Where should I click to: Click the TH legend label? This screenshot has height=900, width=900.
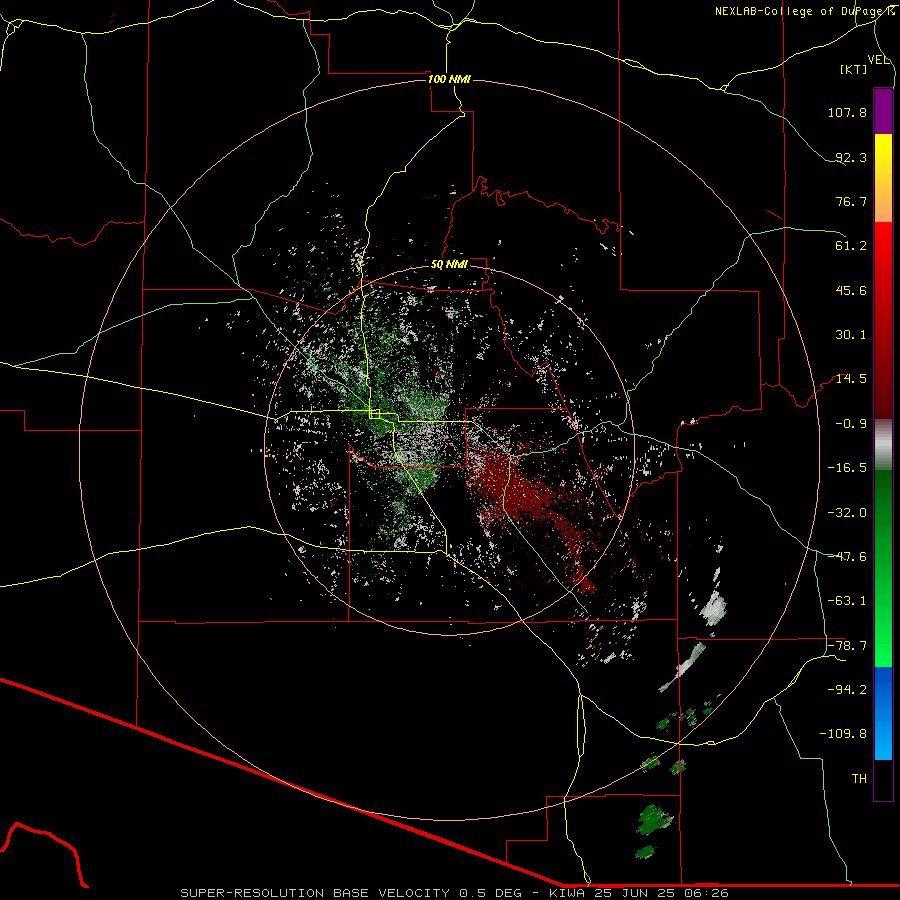click(x=859, y=779)
